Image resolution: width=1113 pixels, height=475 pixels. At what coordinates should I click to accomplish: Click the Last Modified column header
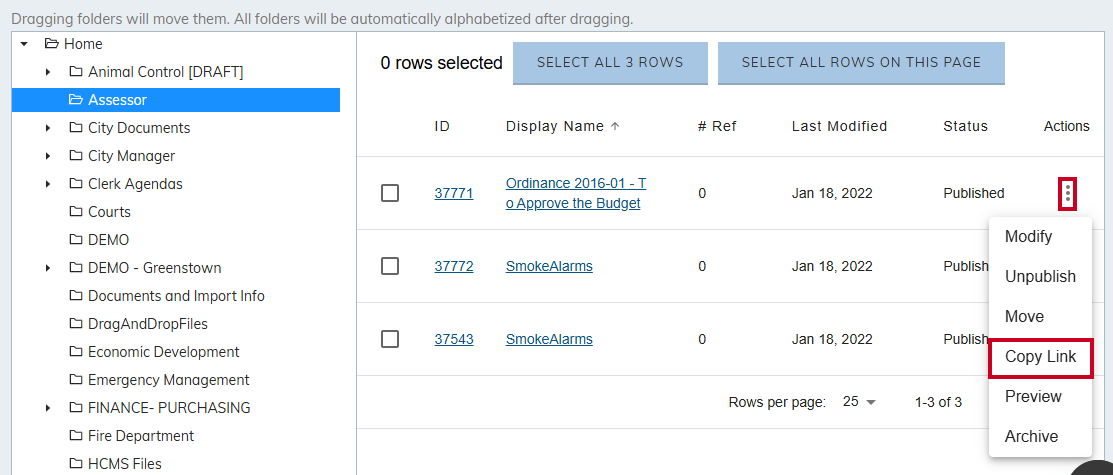pyautogui.click(x=839, y=126)
